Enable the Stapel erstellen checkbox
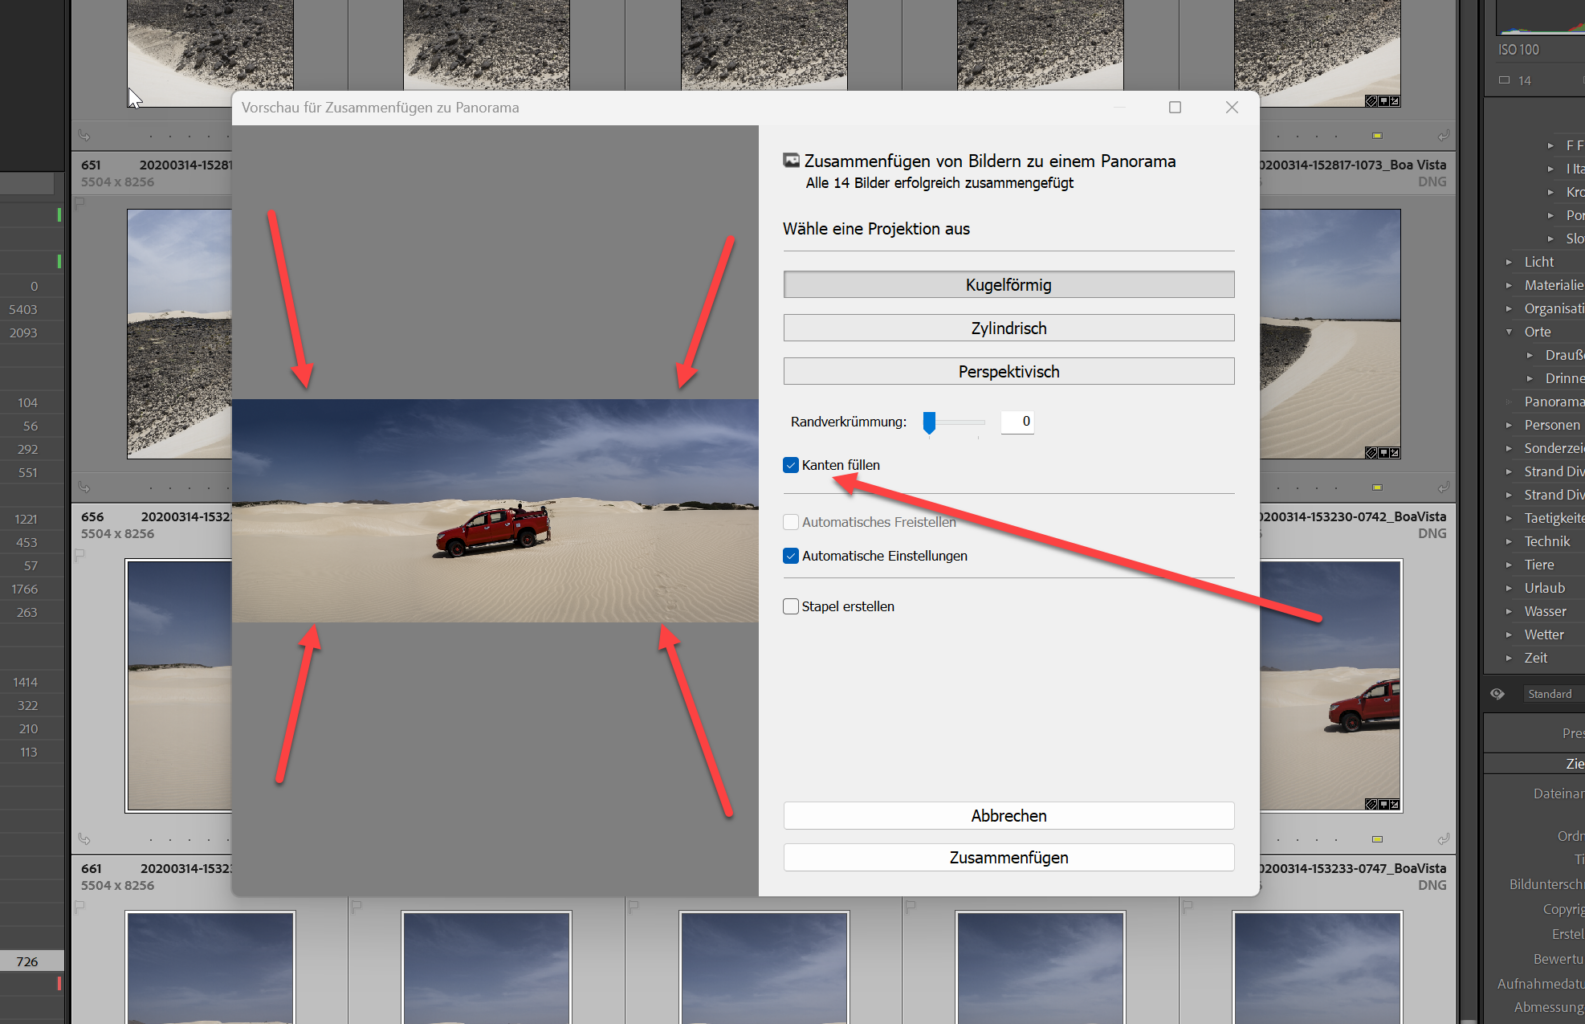 [x=791, y=606]
